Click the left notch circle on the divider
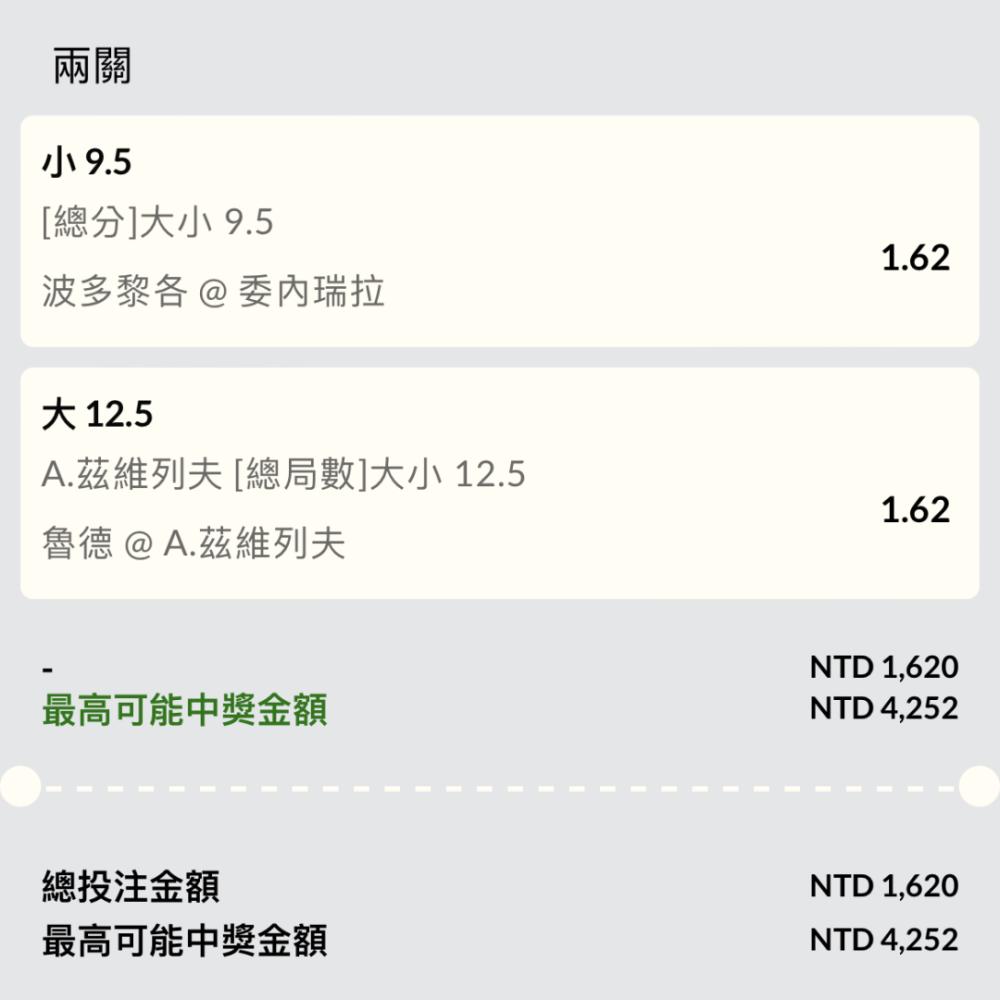The image size is (1000, 1000). pyautogui.click(x=20, y=786)
